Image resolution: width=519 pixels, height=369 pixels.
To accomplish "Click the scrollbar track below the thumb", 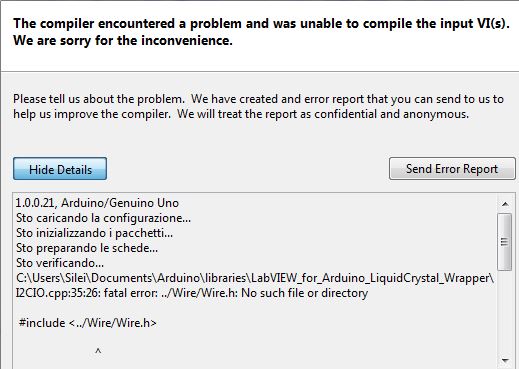I will point(505,312).
